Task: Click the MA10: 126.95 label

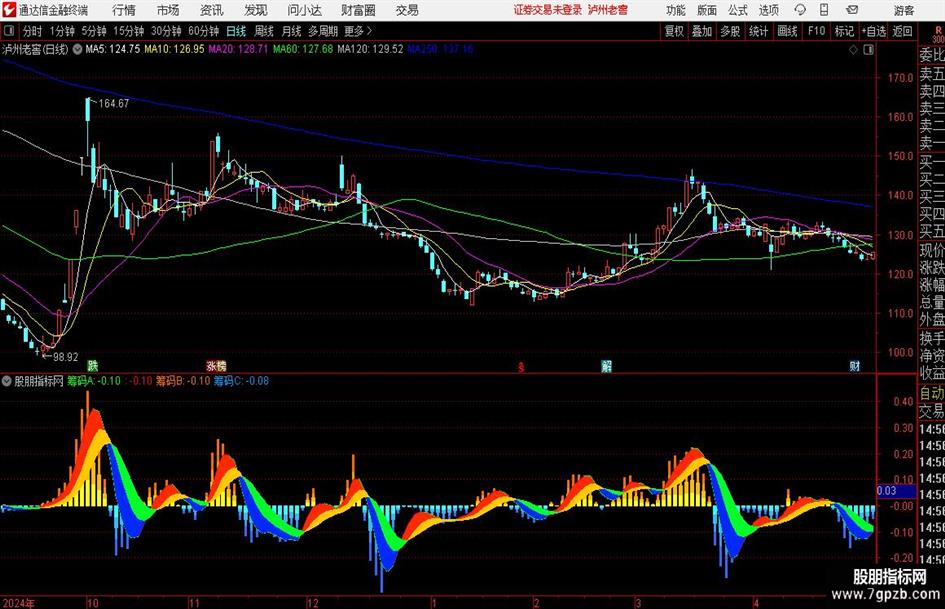Action: pos(174,49)
